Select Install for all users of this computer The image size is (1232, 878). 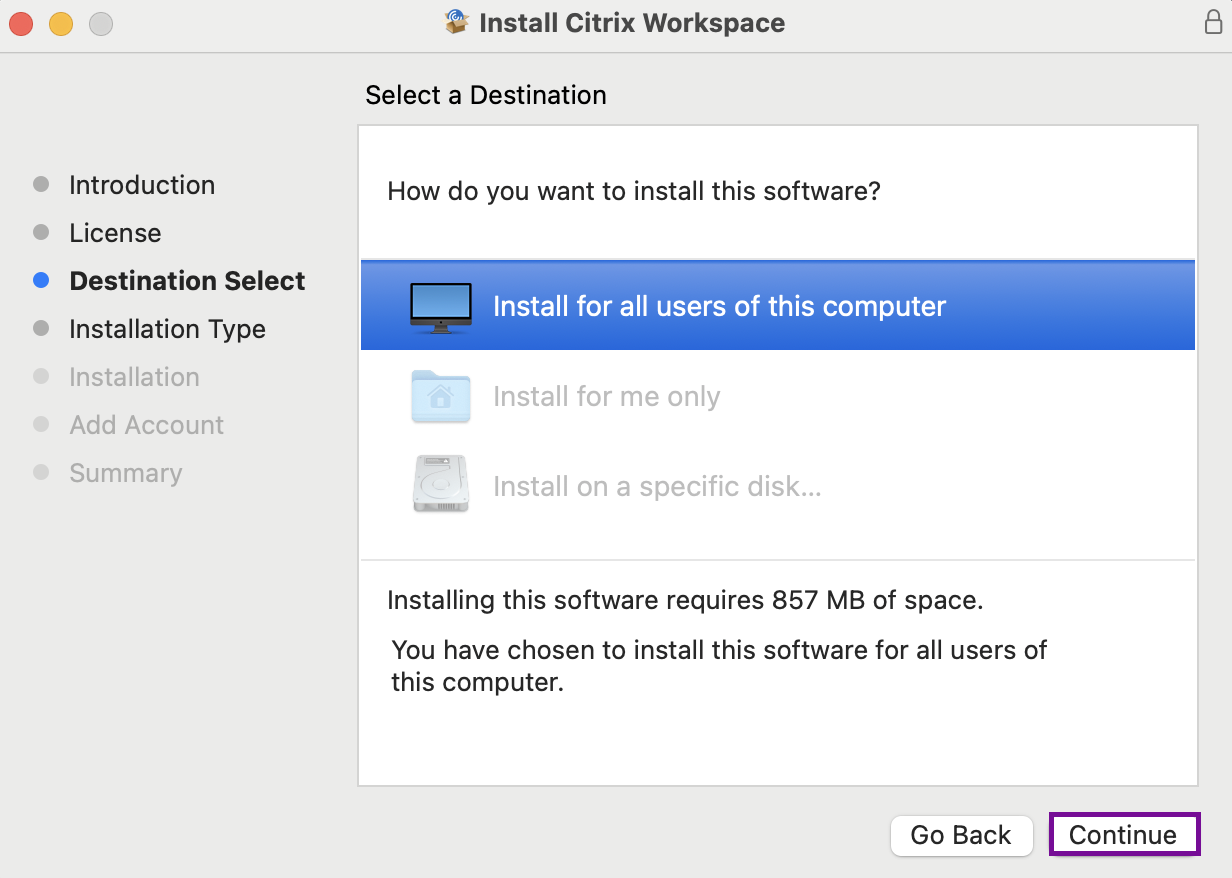coord(778,306)
